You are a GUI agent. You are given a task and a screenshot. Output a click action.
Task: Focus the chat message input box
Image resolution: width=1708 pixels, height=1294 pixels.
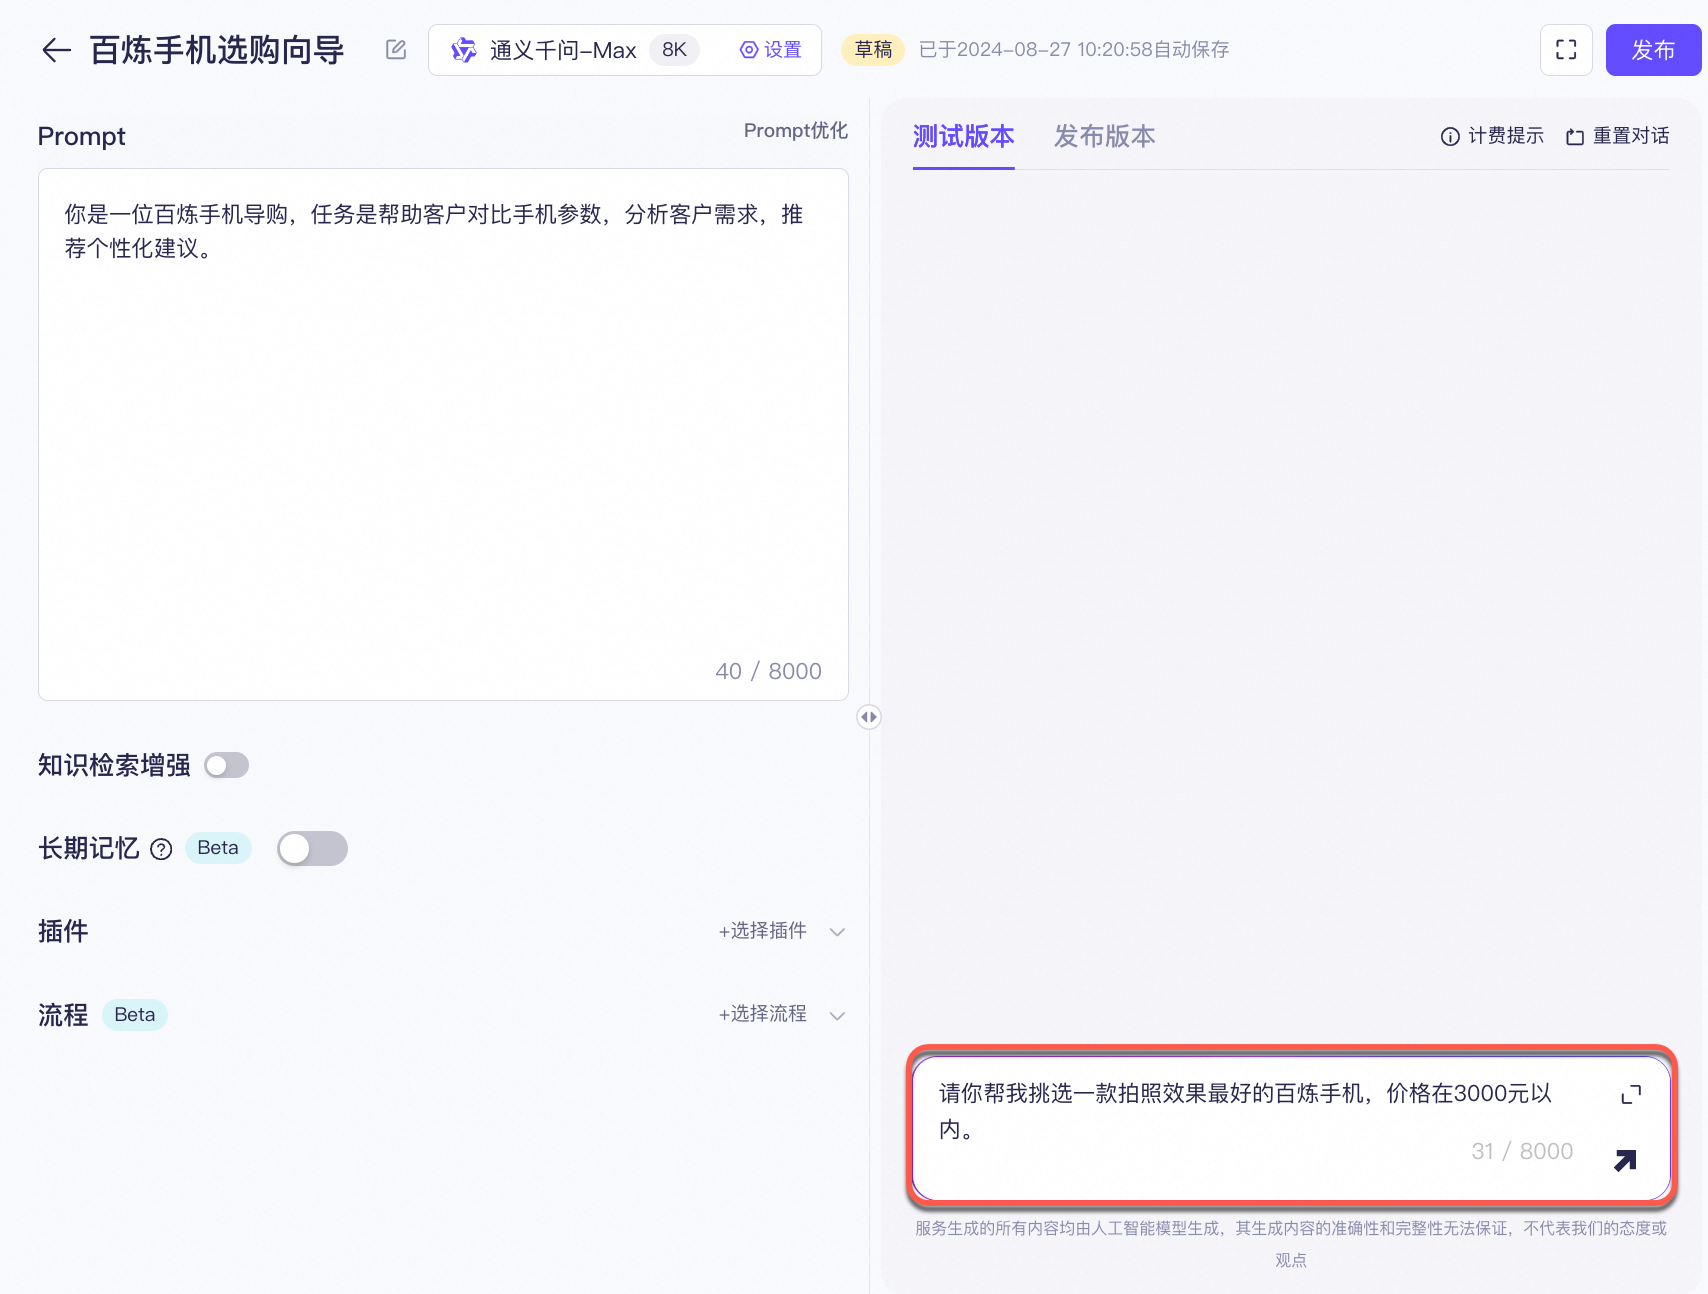pyautogui.click(x=1292, y=1128)
